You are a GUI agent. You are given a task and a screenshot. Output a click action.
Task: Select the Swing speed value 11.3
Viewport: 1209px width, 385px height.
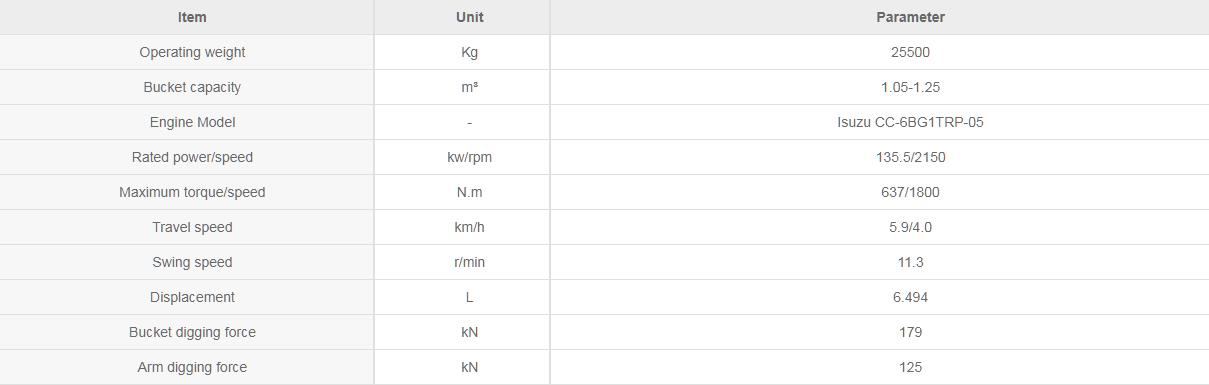coord(910,262)
